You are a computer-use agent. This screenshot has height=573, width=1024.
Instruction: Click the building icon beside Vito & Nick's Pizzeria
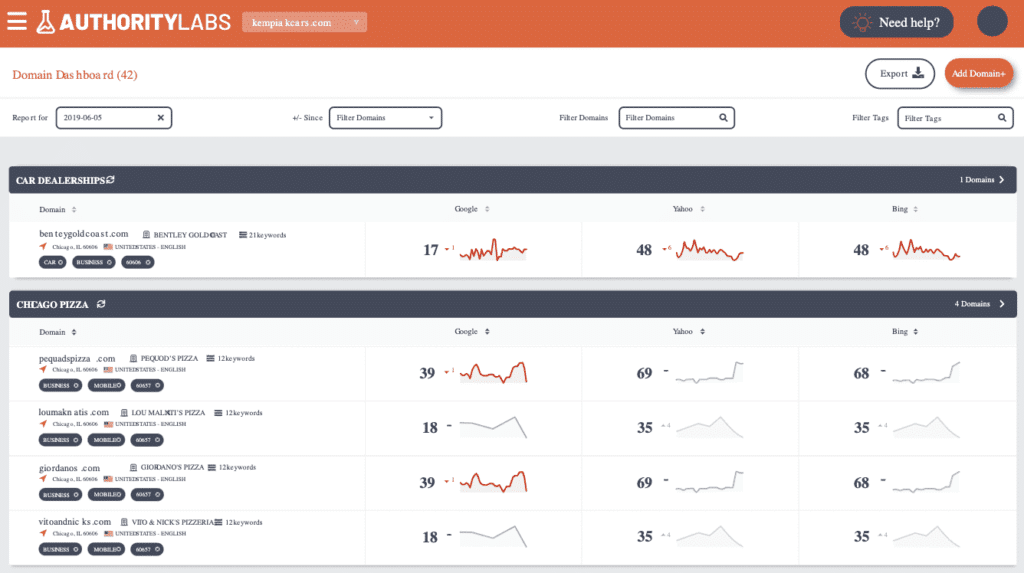[124, 522]
